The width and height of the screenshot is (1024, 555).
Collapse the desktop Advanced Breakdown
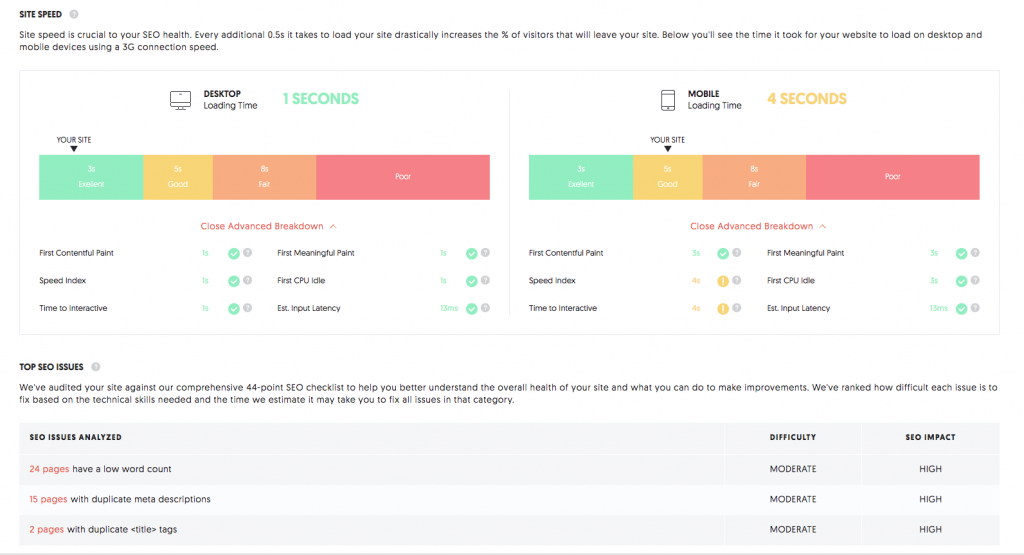point(268,226)
